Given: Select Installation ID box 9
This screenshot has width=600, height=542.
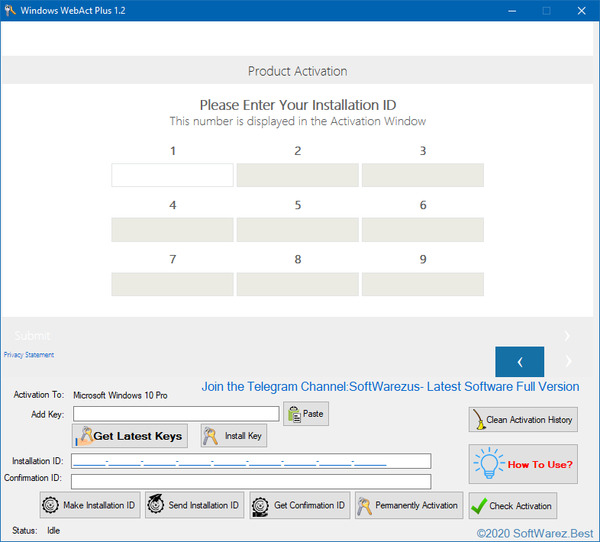Looking at the screenshot, I should point(422,284).
